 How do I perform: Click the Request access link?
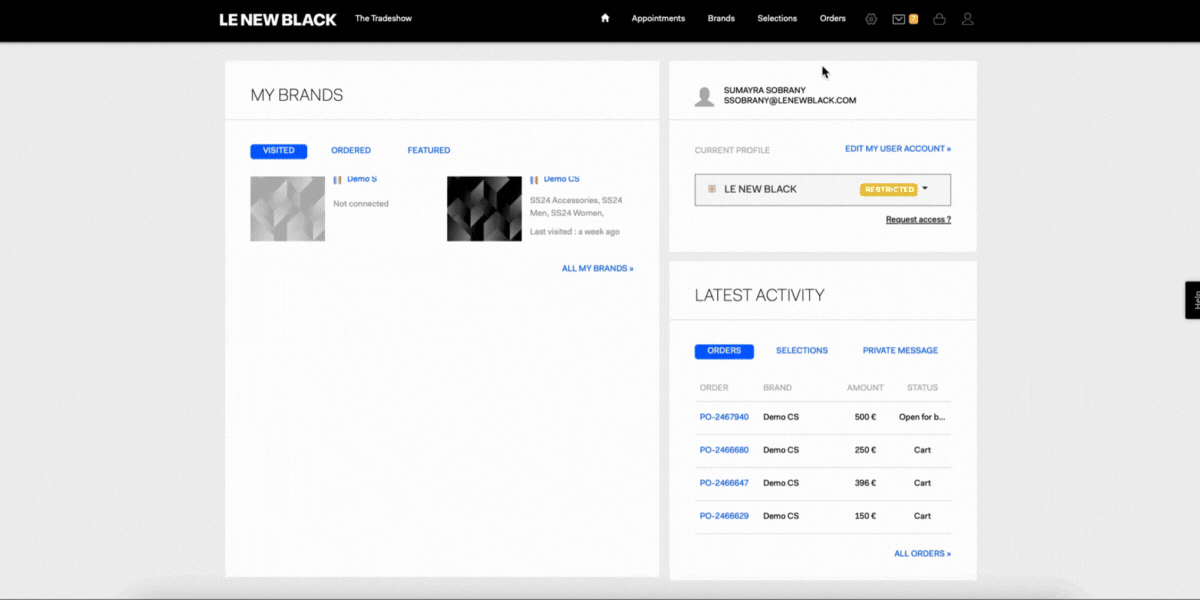pos(918,220)
